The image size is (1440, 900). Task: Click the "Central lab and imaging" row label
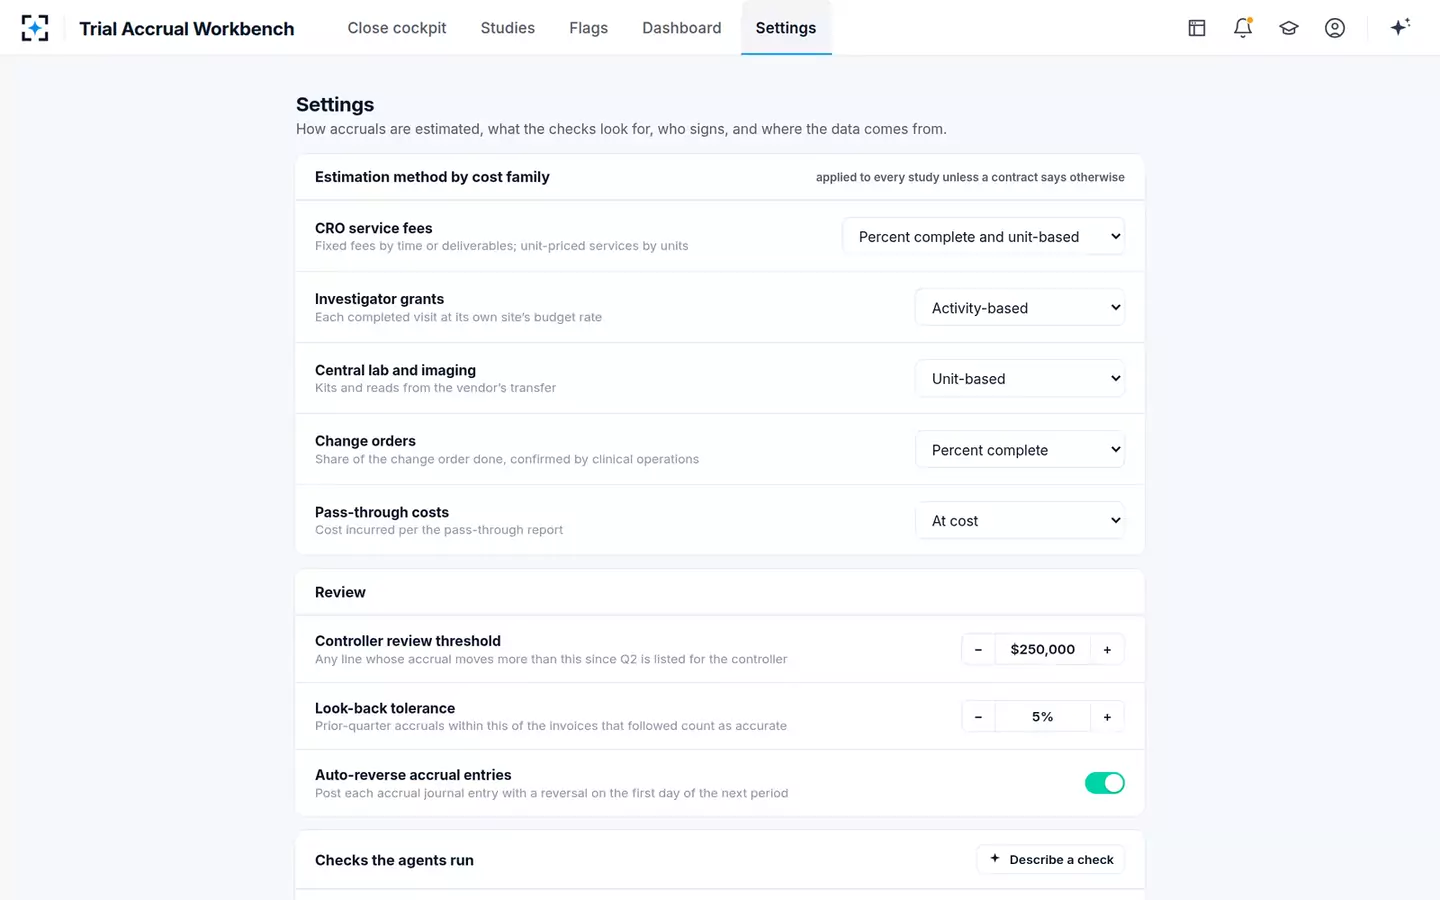(x=396, y=370)
